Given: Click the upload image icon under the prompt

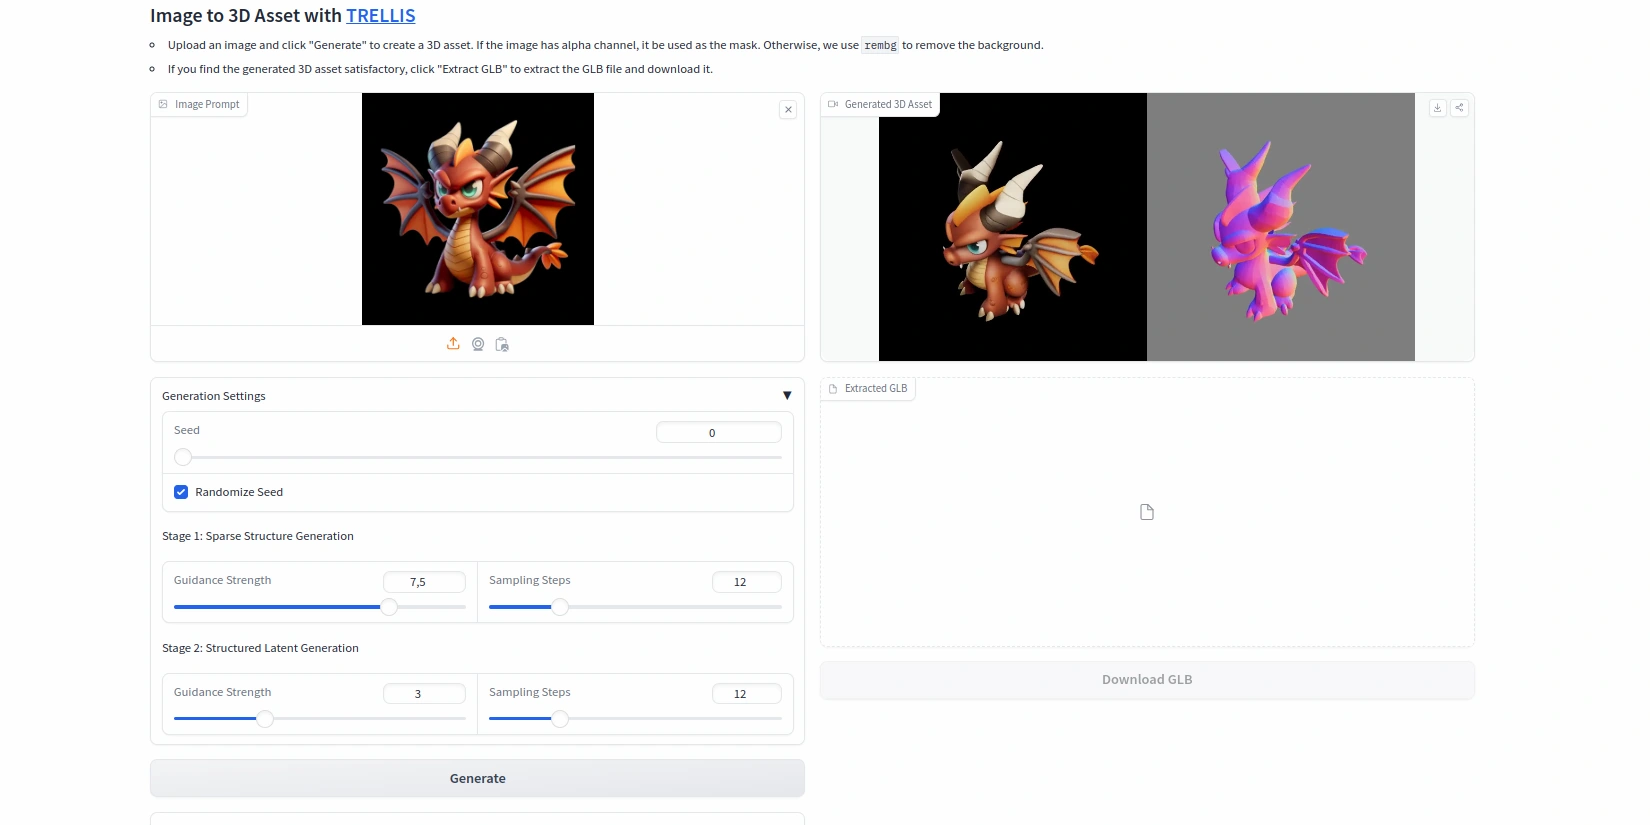Looking at the screenshot, I should [453, 344].
